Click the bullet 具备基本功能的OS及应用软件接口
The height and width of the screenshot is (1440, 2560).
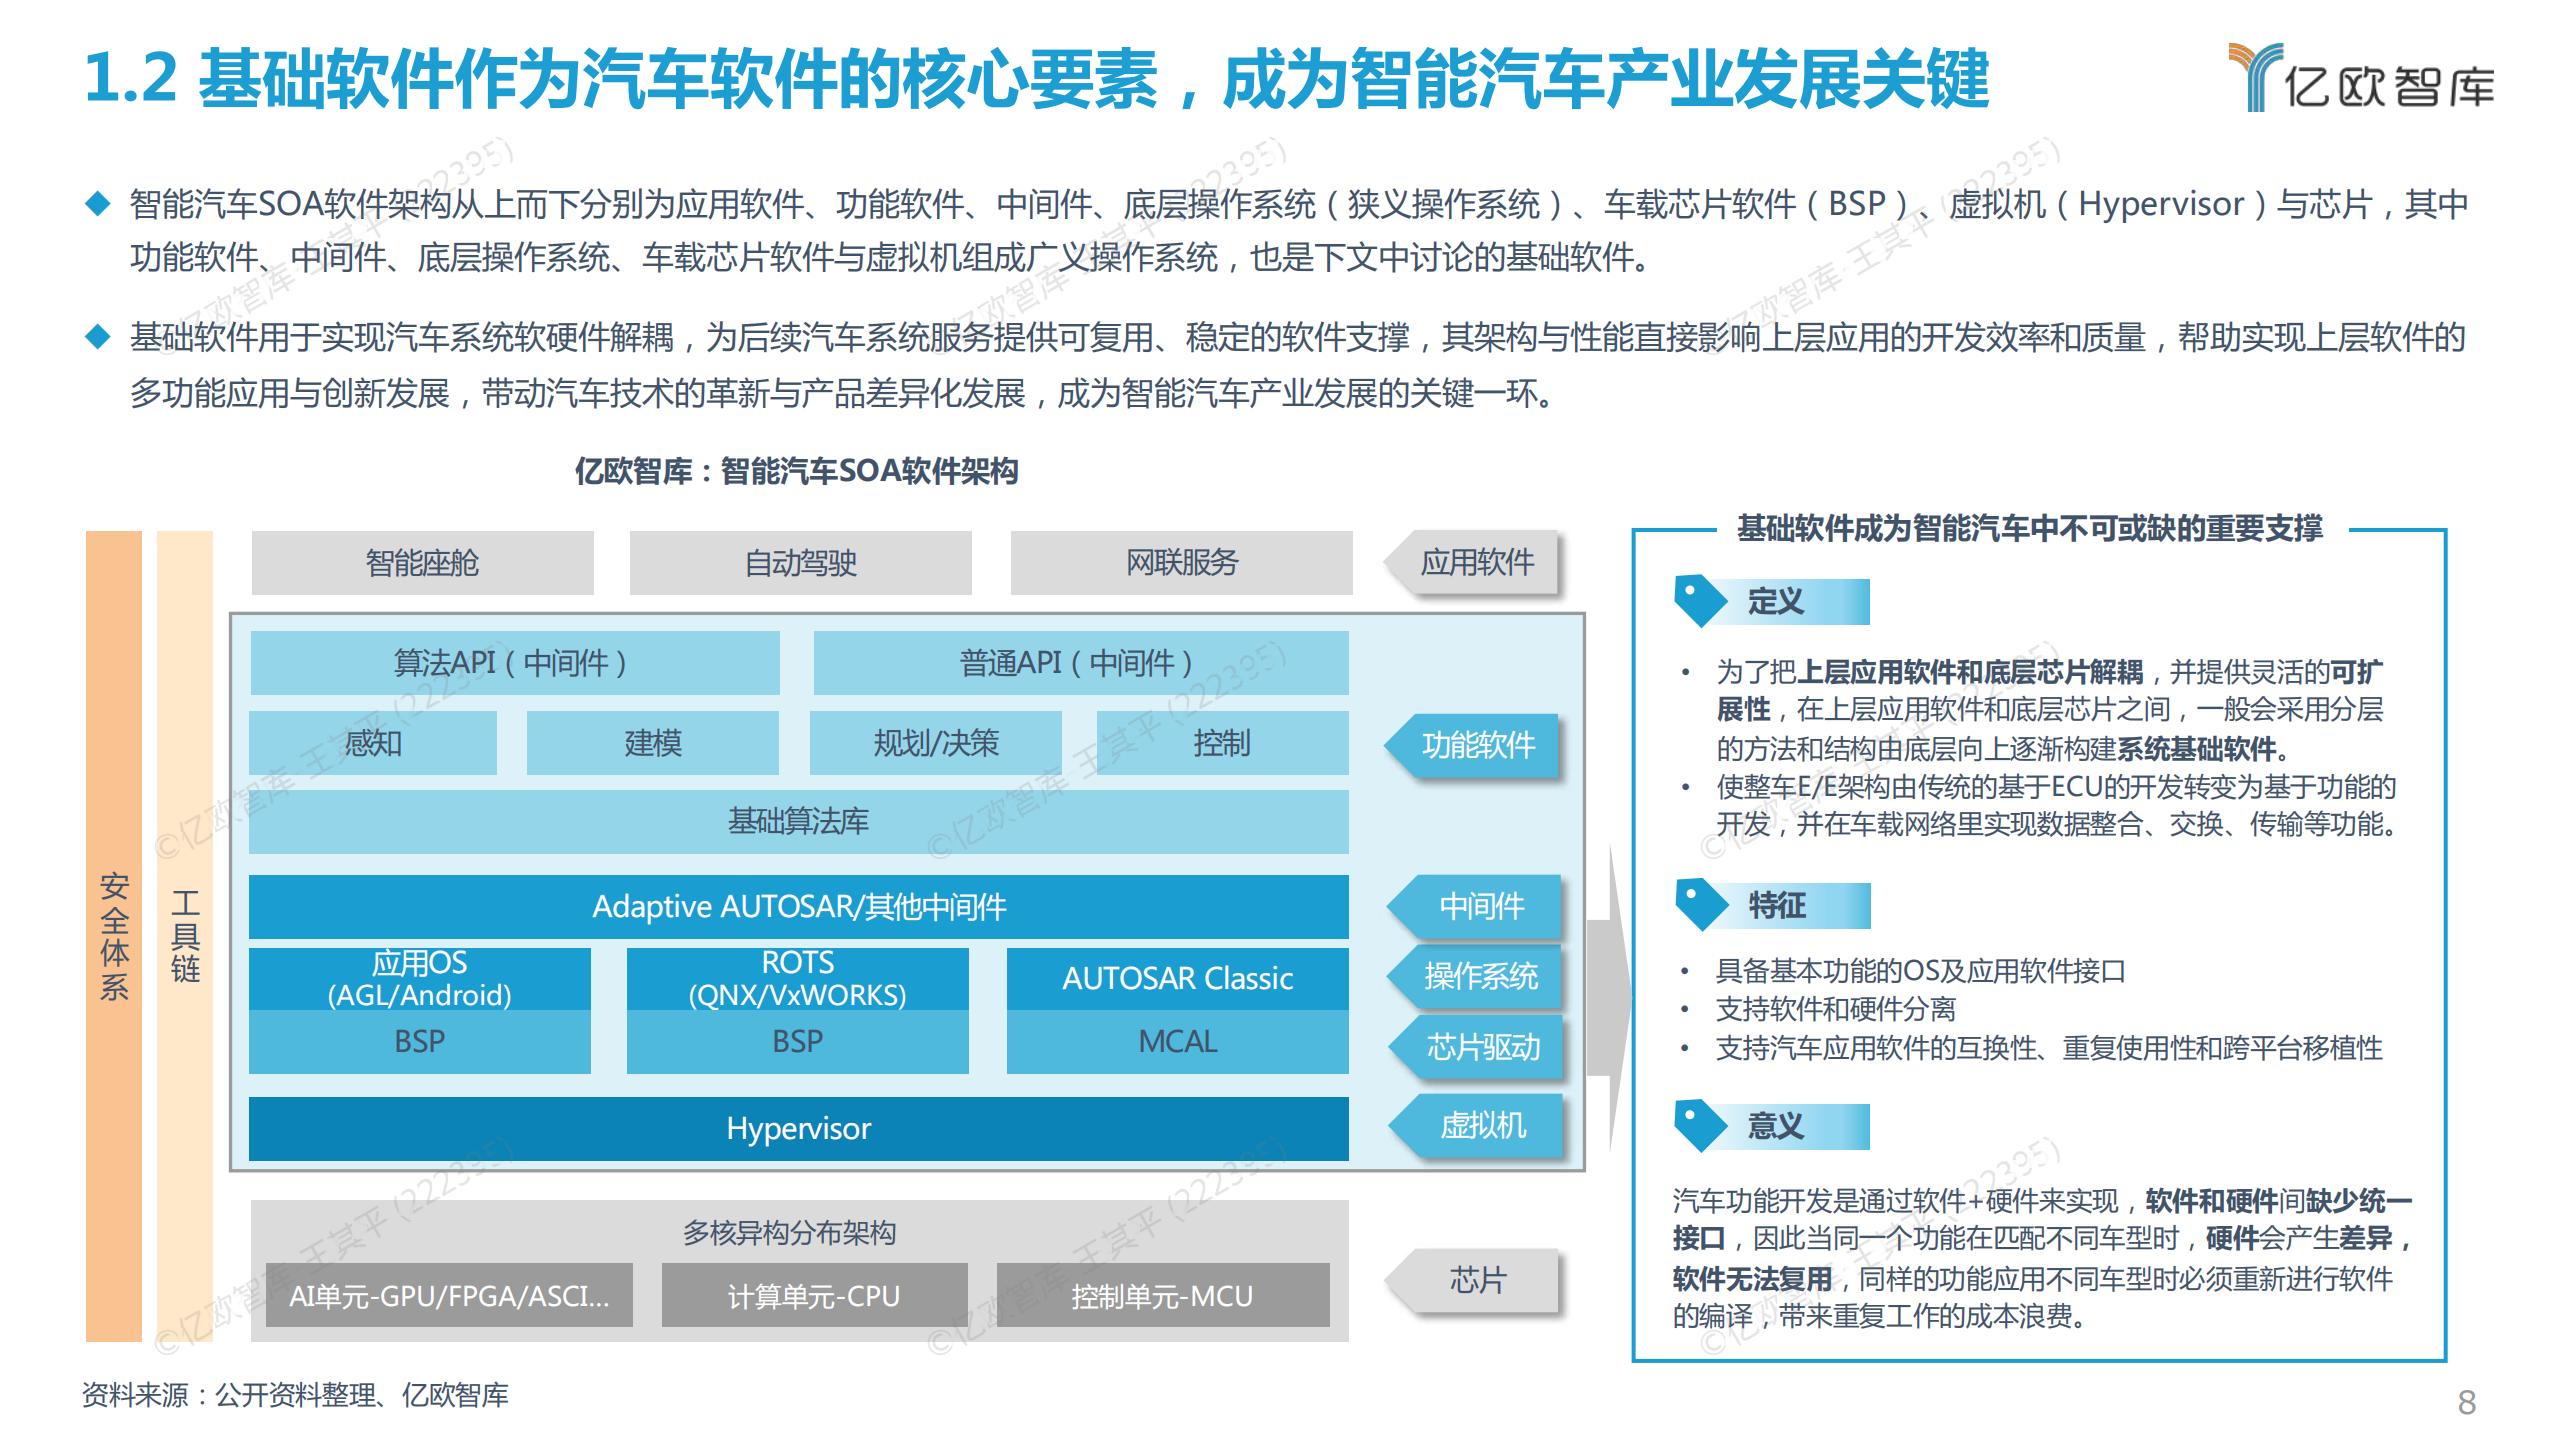pos(1921,971)
